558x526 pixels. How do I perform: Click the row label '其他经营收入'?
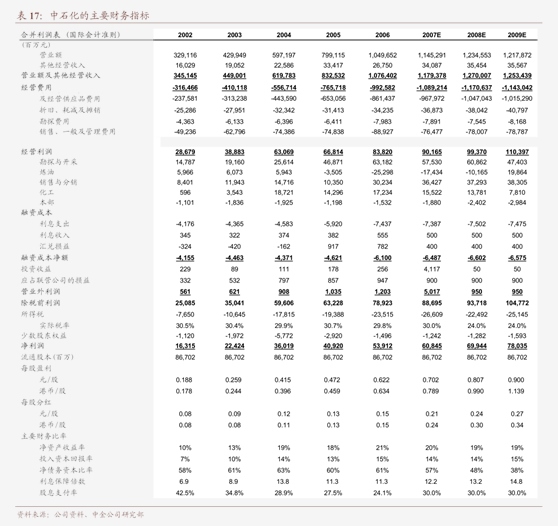(x=62, y=65)
